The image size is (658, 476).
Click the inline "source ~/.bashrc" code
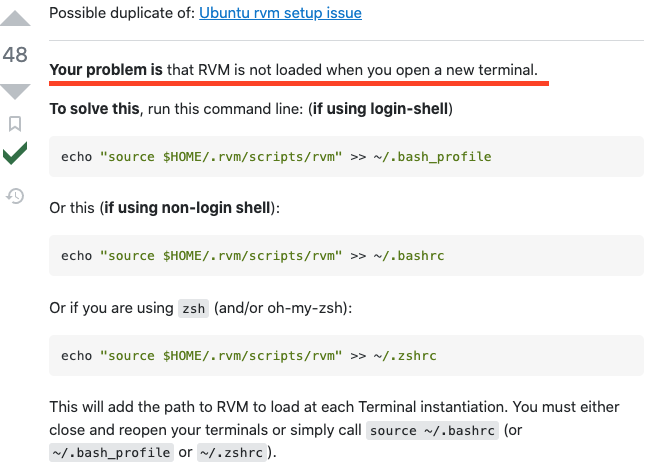point(434,431)
